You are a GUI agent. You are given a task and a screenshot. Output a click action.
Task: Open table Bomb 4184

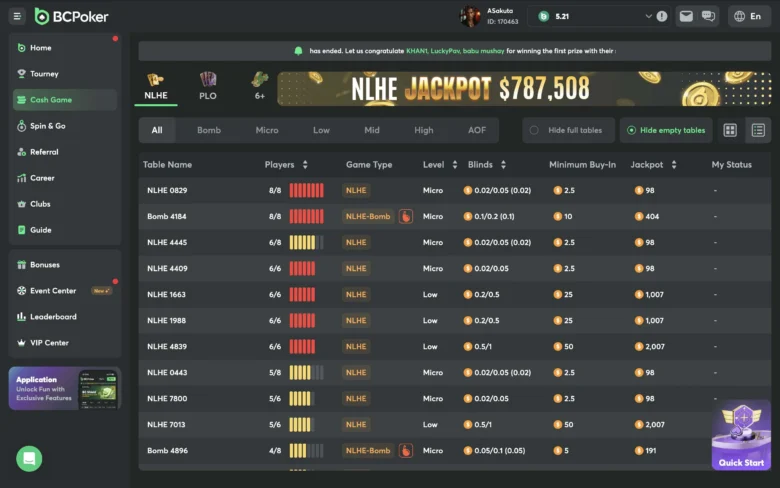pos(455,216)
